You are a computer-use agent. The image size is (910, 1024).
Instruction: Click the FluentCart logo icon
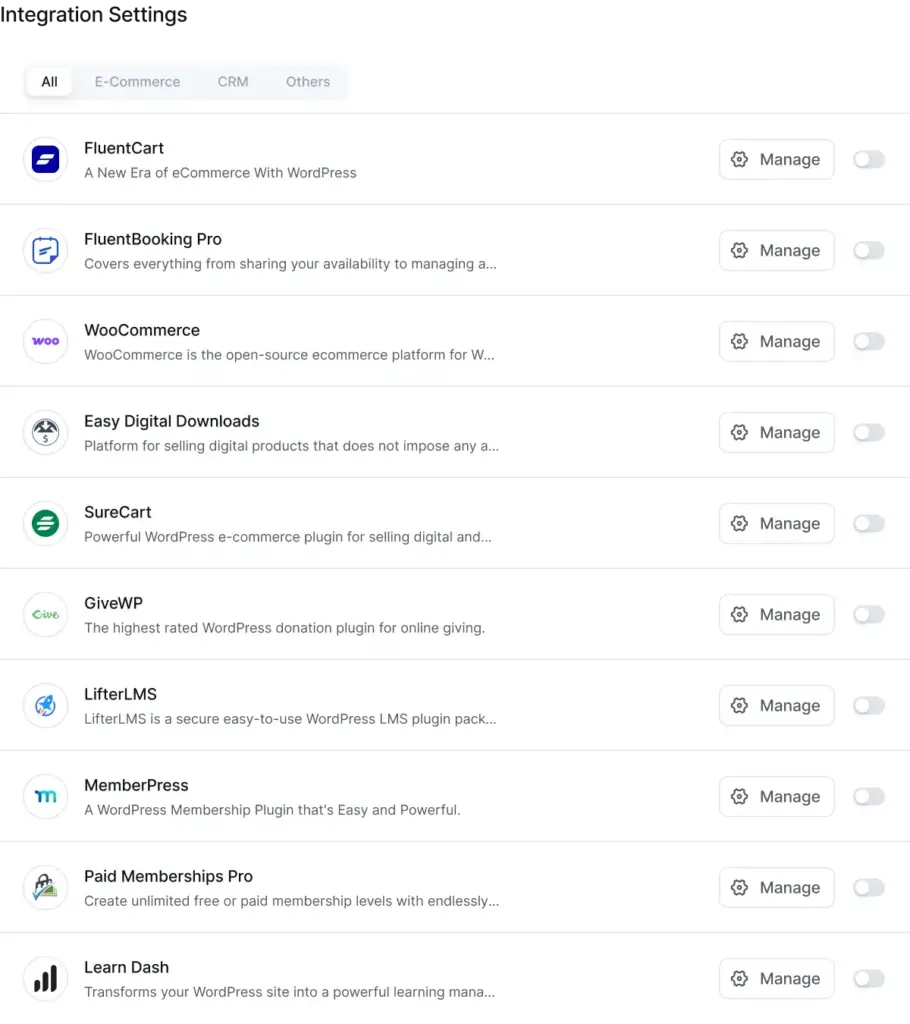pyautogui.click(x=45, y=159)
